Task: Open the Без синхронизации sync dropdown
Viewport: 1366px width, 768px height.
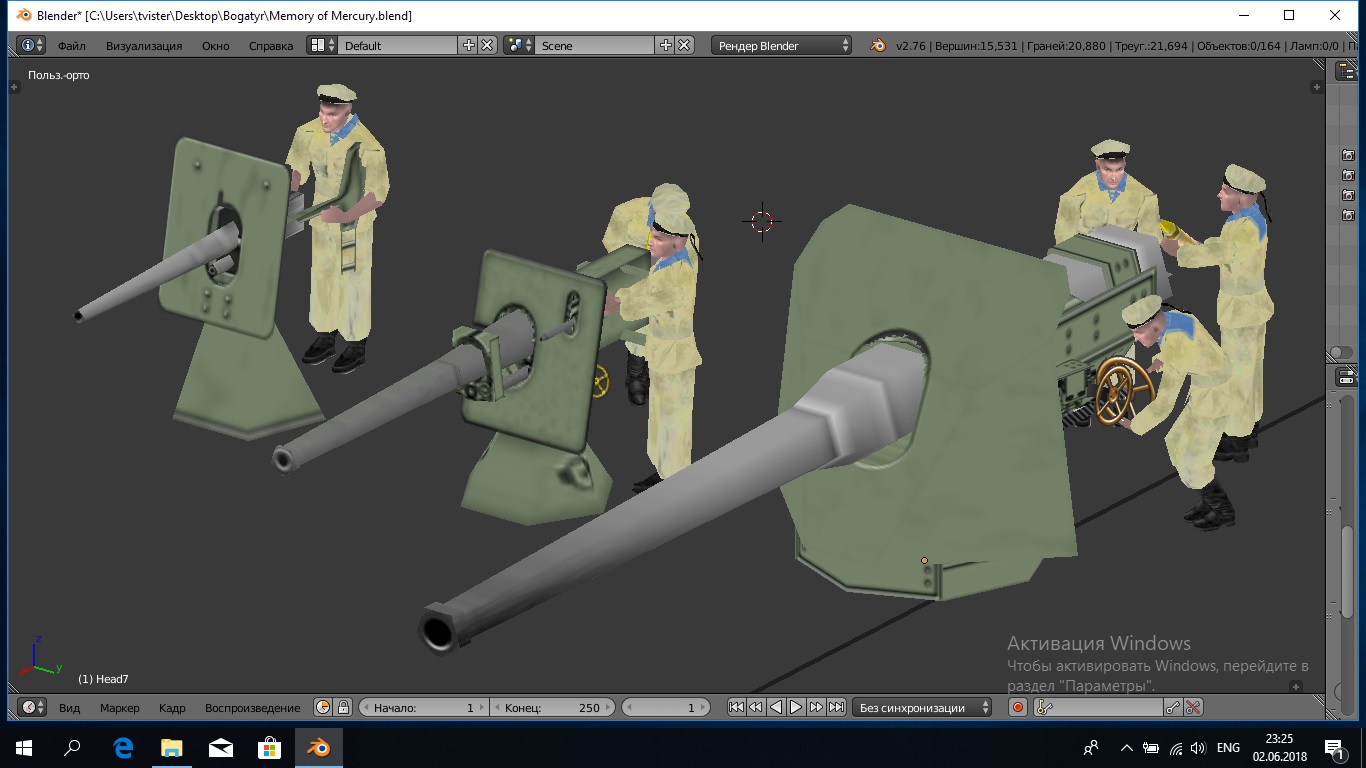Action: tap(922, 707)
